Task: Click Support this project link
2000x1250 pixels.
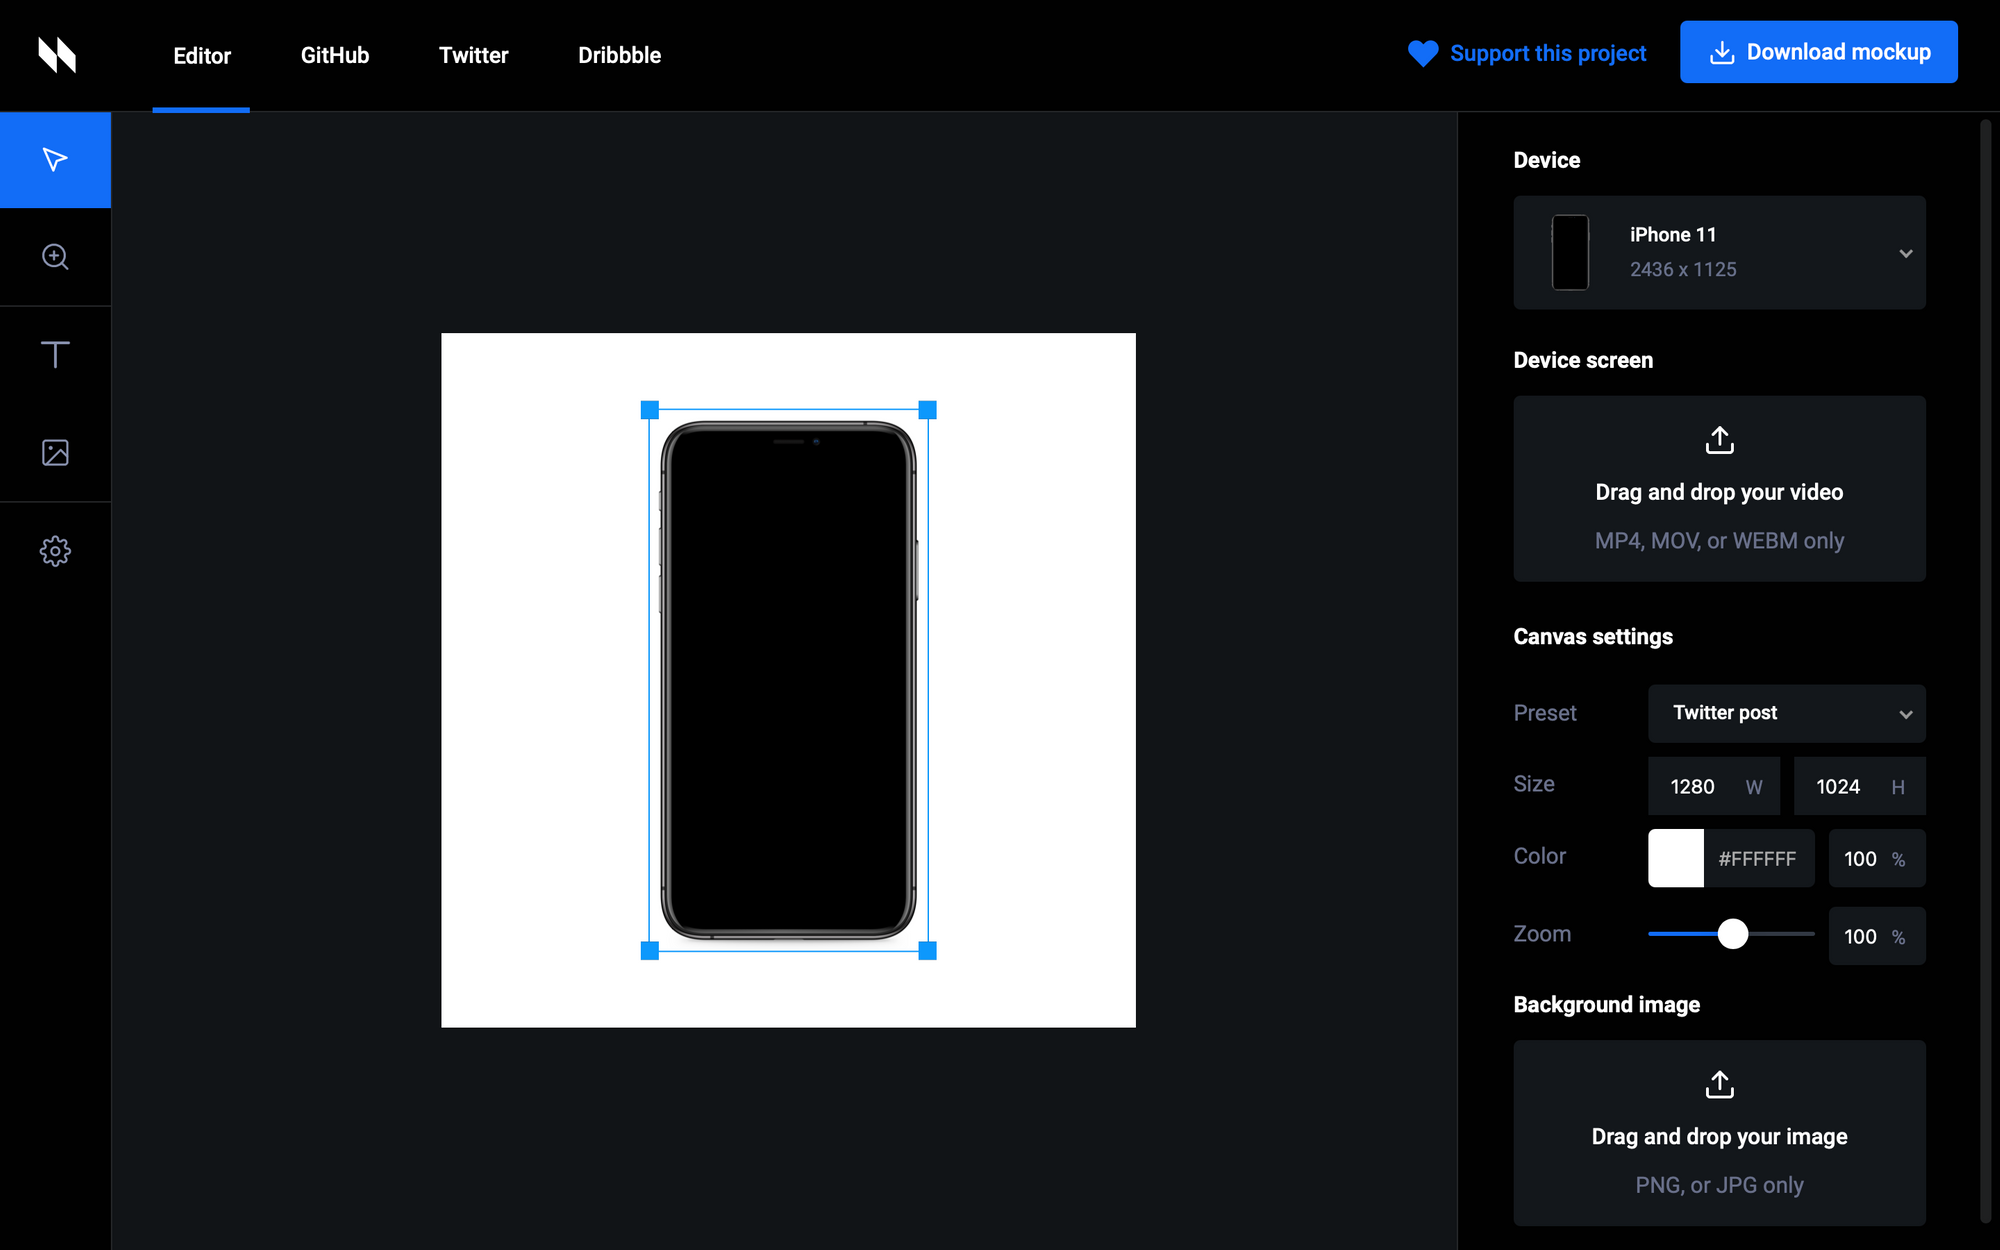Action: click(1547, 54)
